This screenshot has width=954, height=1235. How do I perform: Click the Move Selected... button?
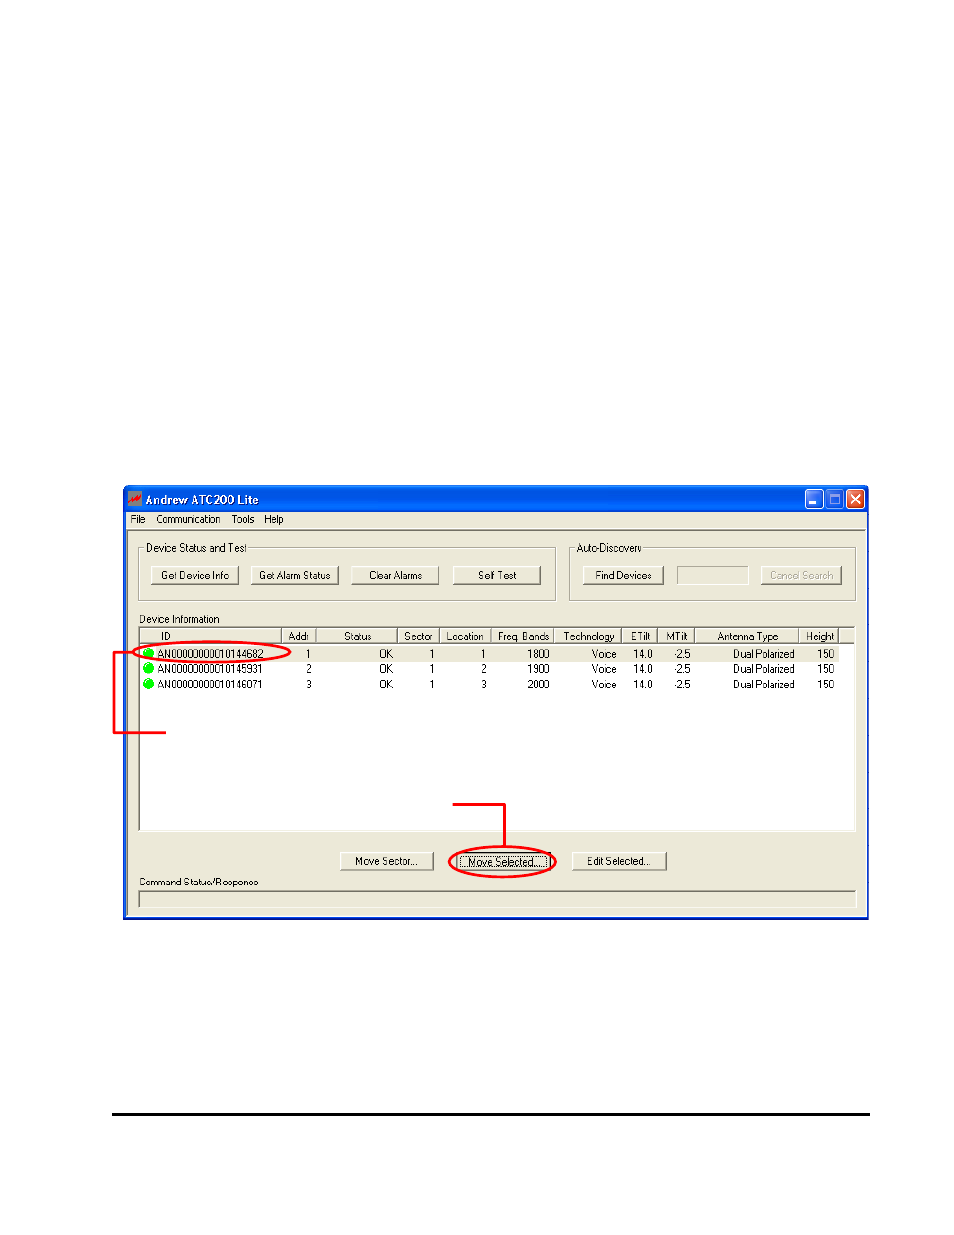click(x=502, y=862)
